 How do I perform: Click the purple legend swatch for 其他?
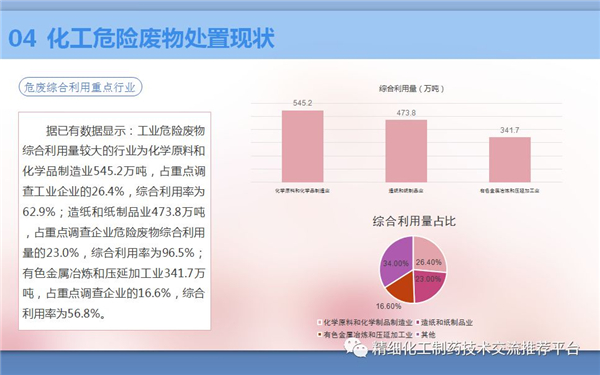point(418,334)
